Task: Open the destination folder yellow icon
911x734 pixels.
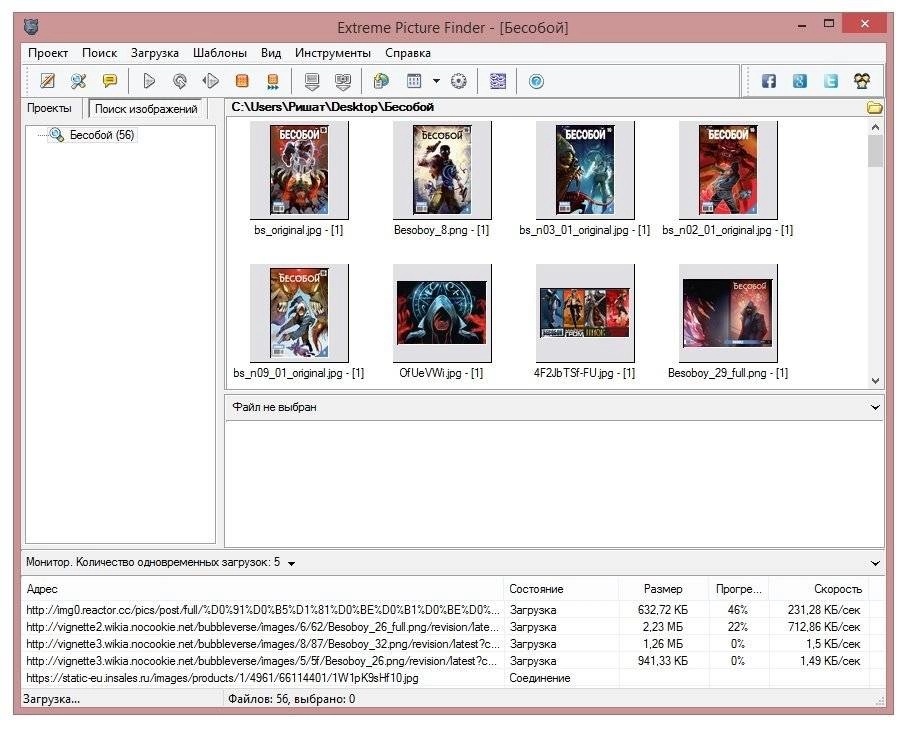Action: (x=874, y=108)
